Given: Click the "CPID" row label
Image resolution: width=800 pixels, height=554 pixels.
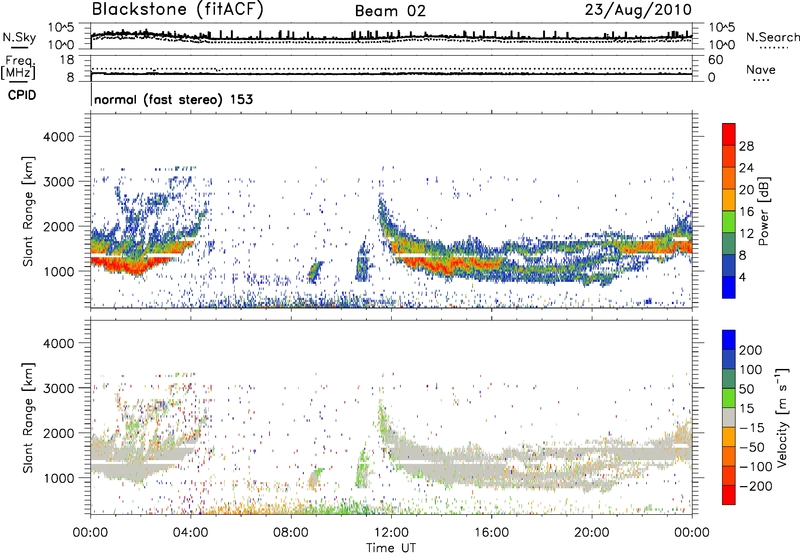Looking at the screenshot, I should tap(22, 95).
